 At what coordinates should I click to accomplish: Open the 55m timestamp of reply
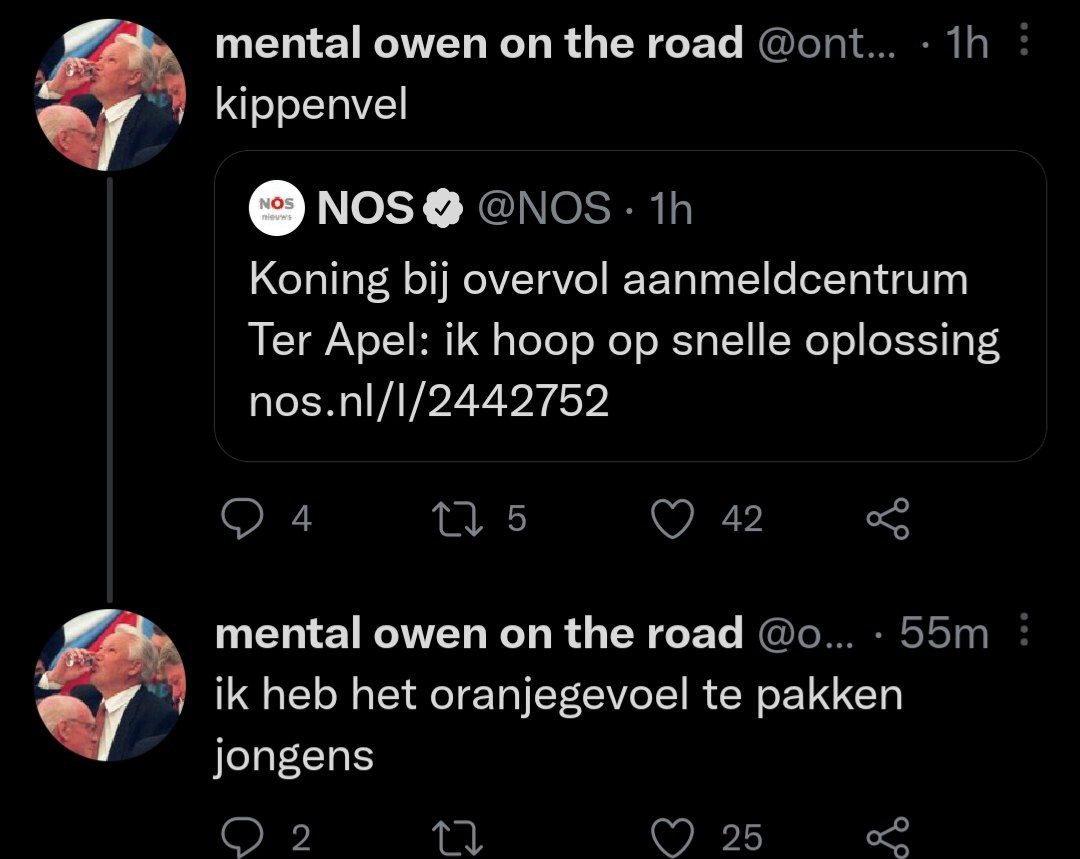tap(943, 633)
